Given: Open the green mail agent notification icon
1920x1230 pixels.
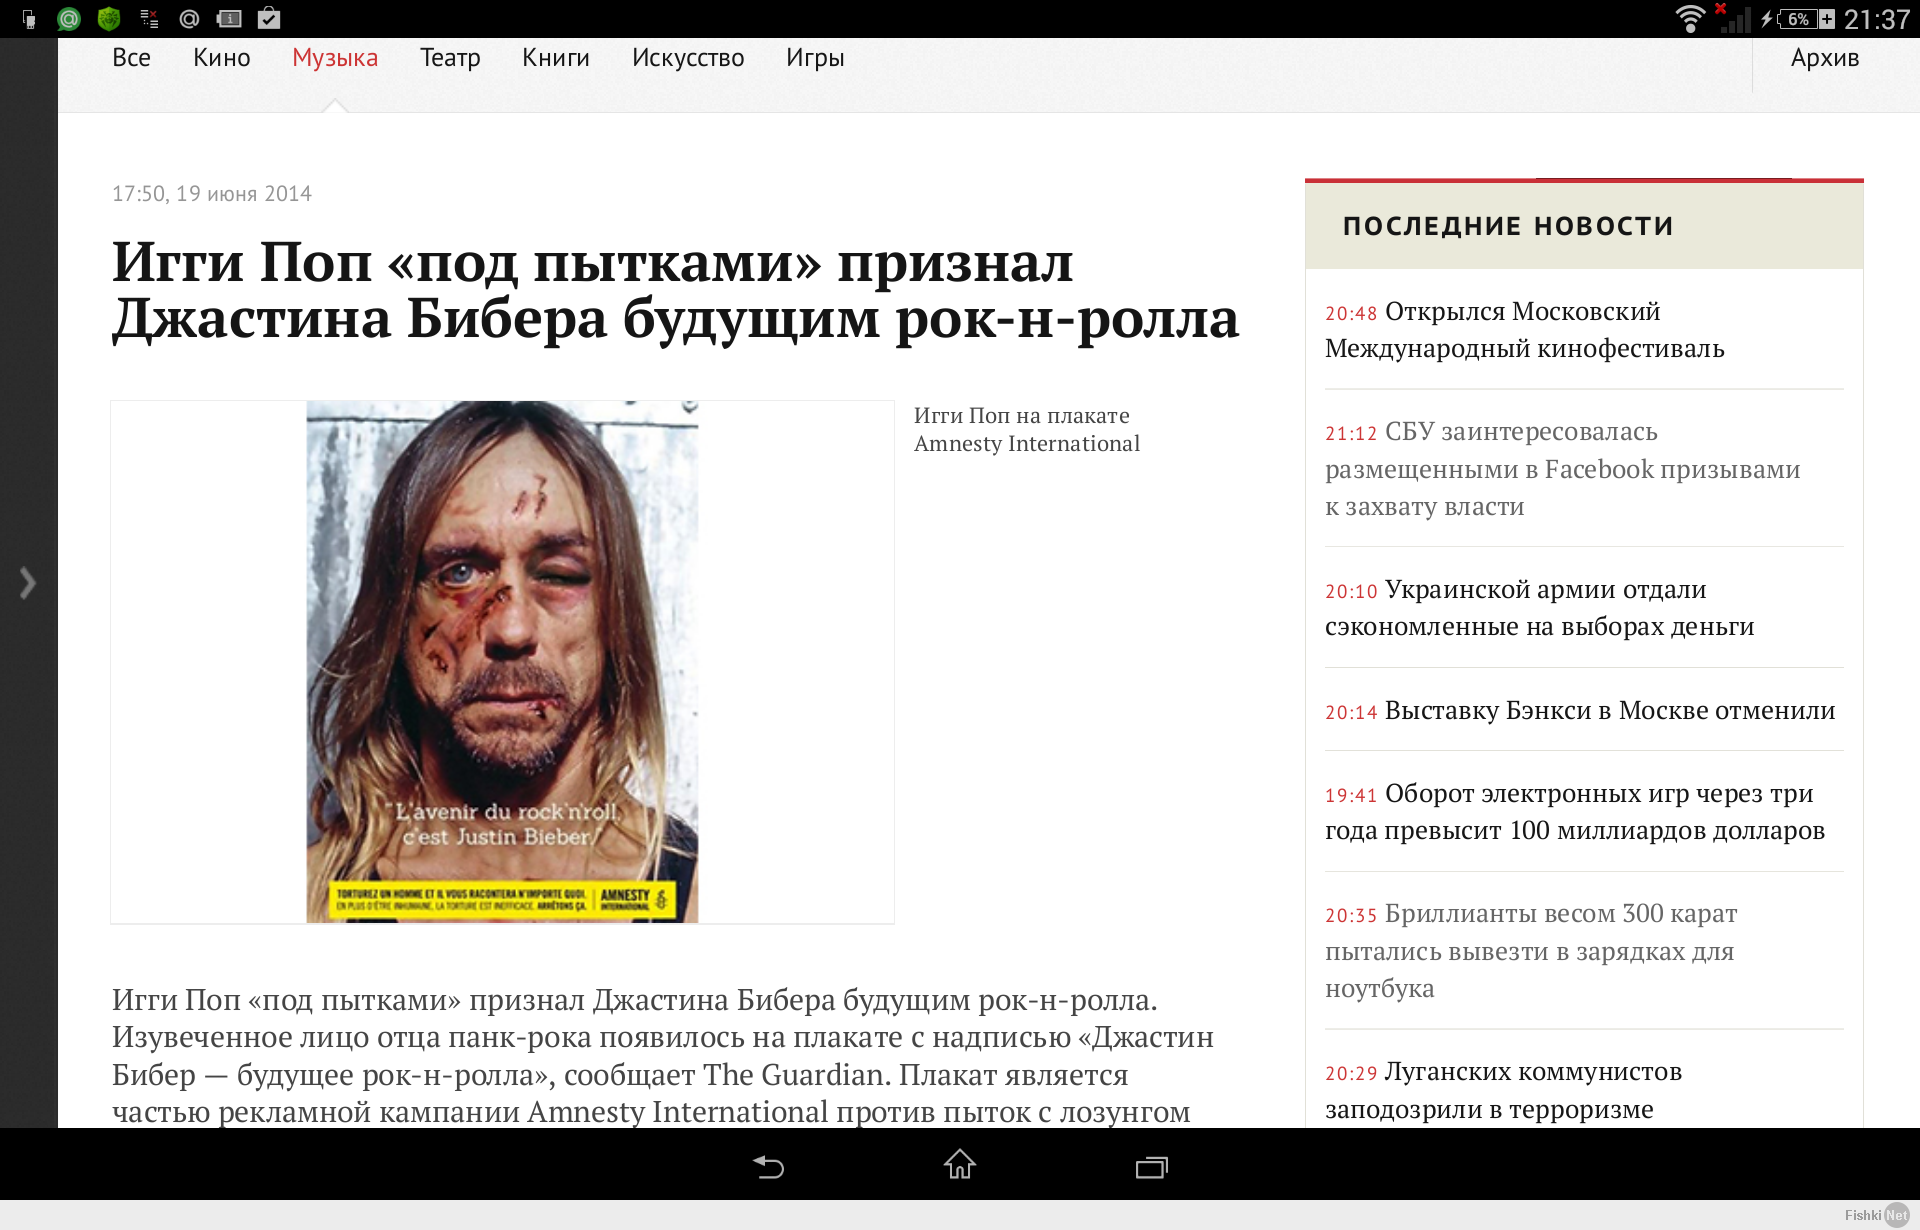Looking at the screenshot, I should point(69,19).
